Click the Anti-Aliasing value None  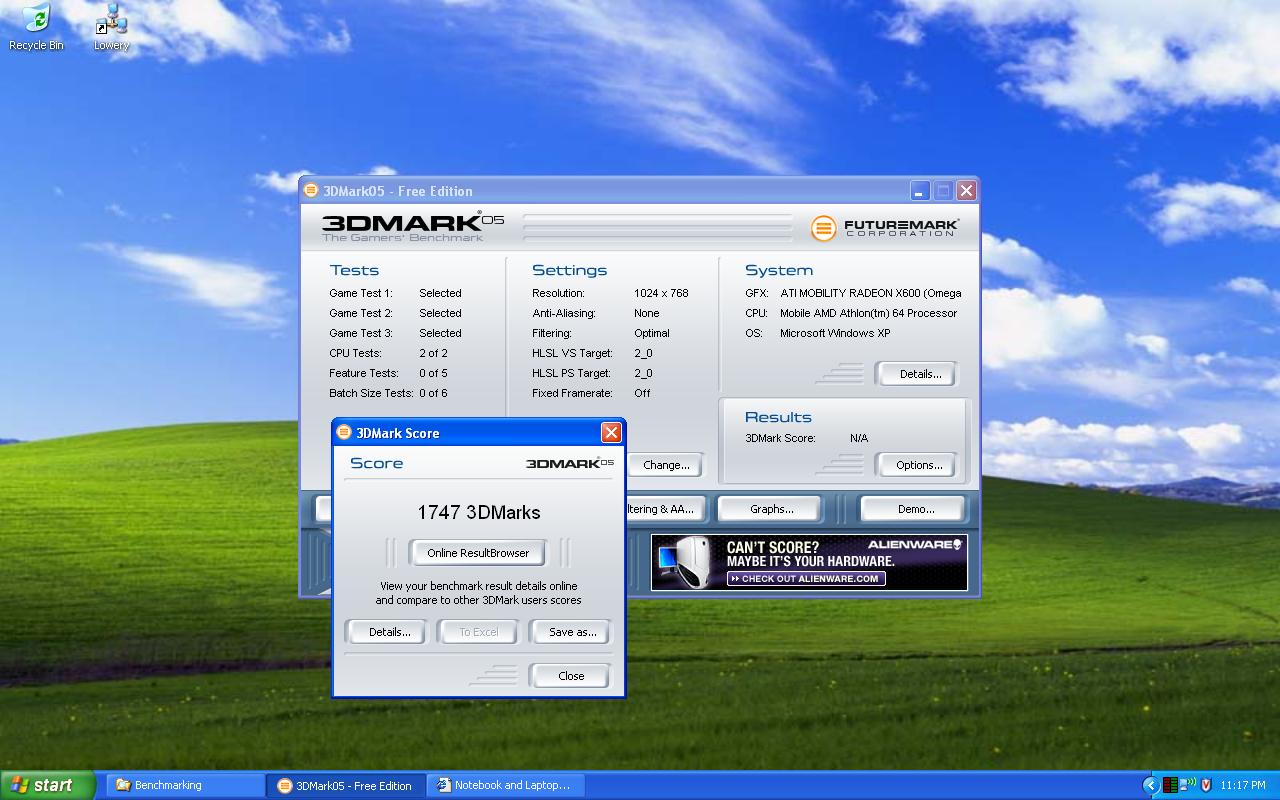[x=647, y=313]
